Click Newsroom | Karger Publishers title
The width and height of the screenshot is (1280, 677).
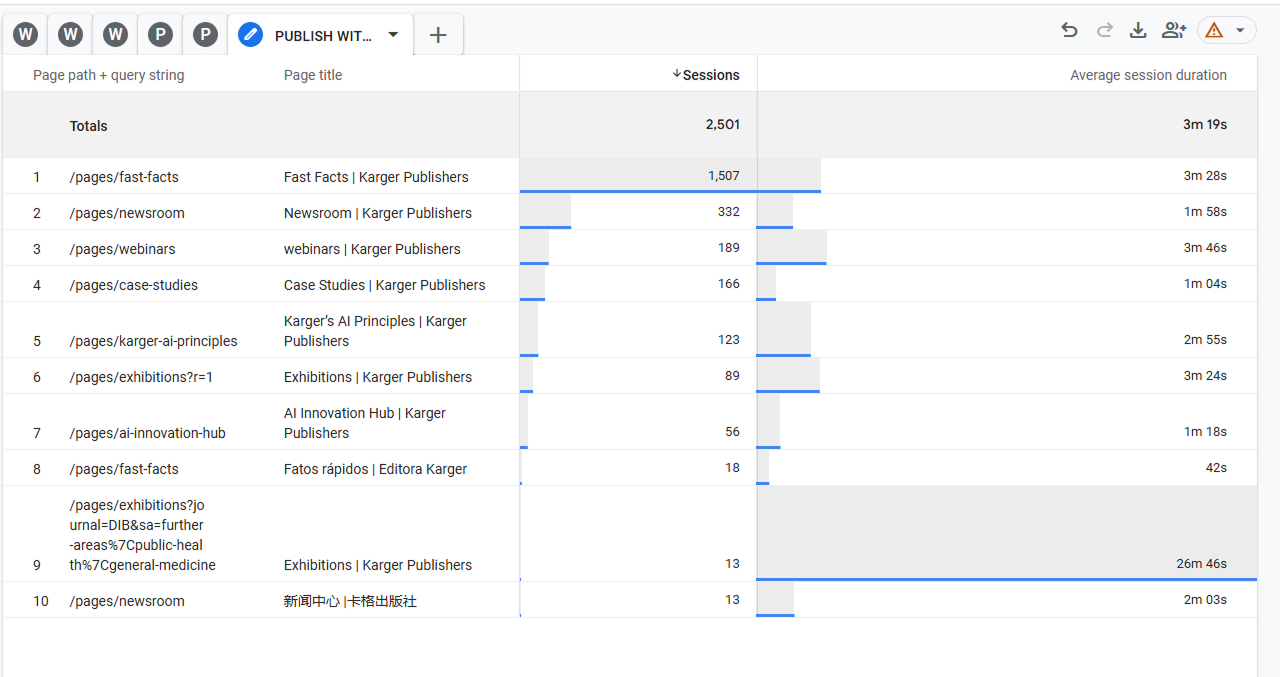(x=378, y=213)
